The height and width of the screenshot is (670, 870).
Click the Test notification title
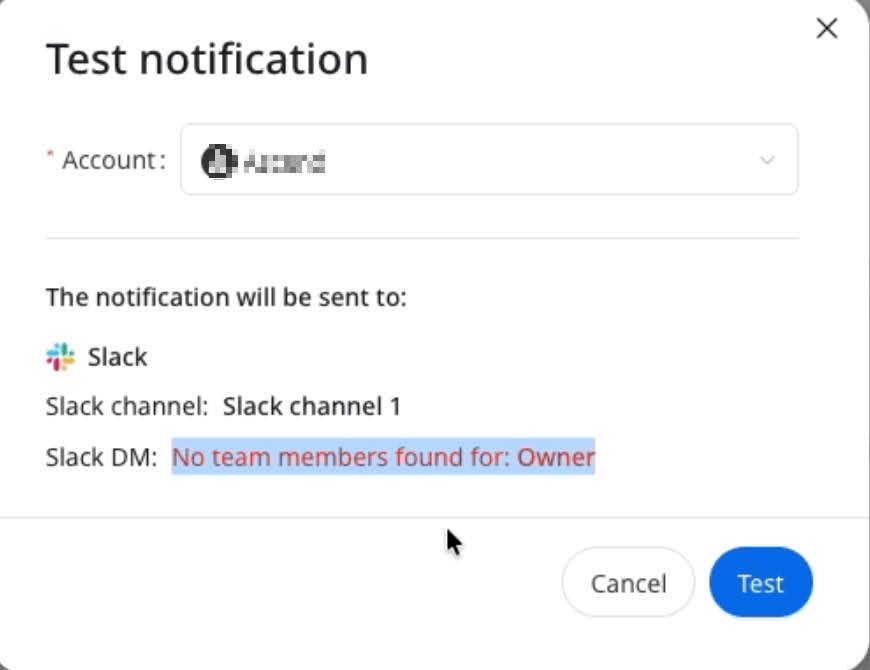(x=207, y=59)
